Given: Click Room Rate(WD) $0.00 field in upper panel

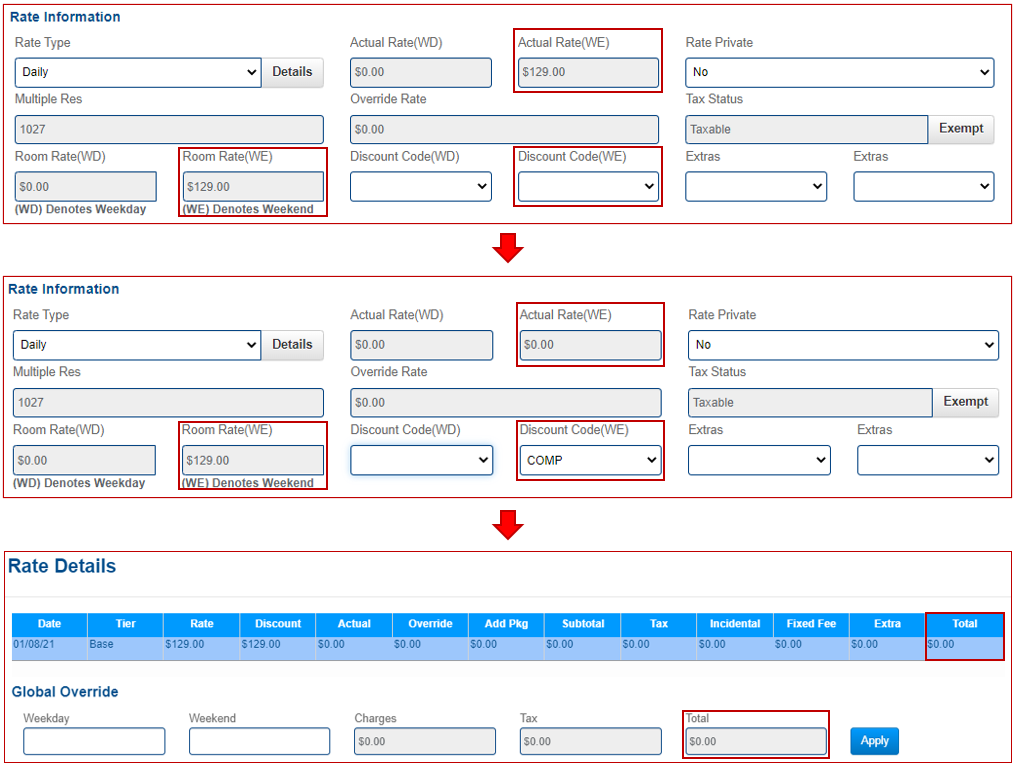Looking at the screenshot, I should coord(86,186).
